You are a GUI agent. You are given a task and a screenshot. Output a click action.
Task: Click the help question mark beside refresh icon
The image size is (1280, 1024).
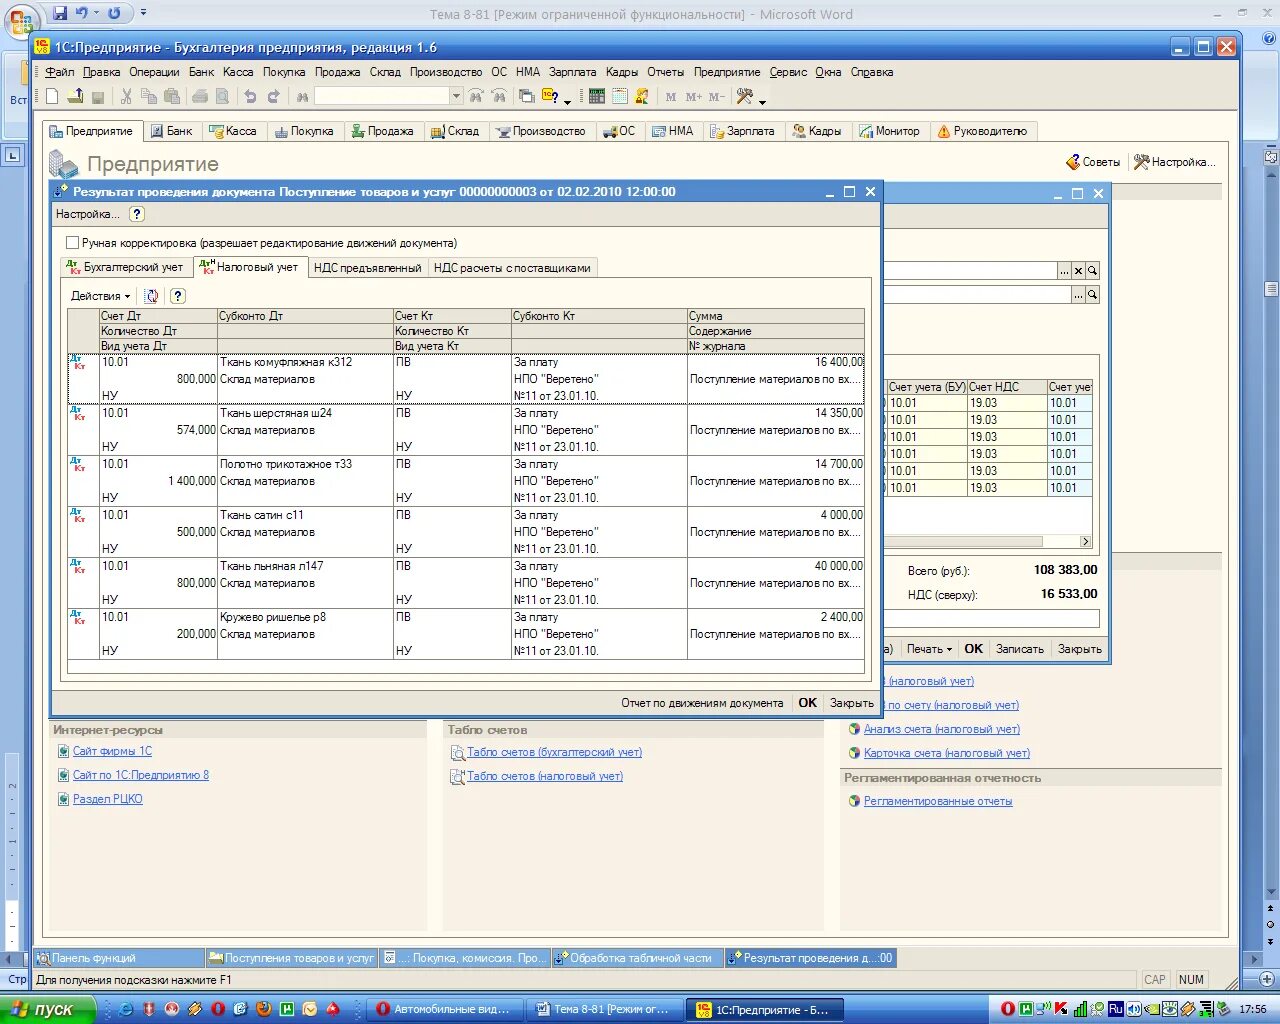(177, 296)
